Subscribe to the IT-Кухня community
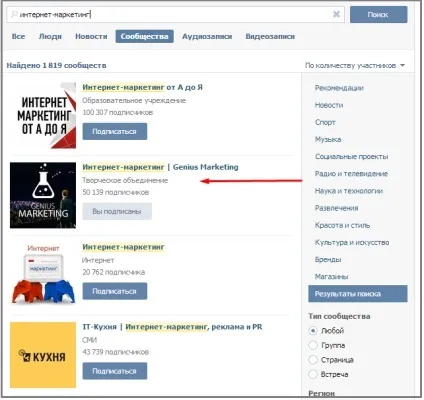 pyautogui.click(x=115, y=371)
